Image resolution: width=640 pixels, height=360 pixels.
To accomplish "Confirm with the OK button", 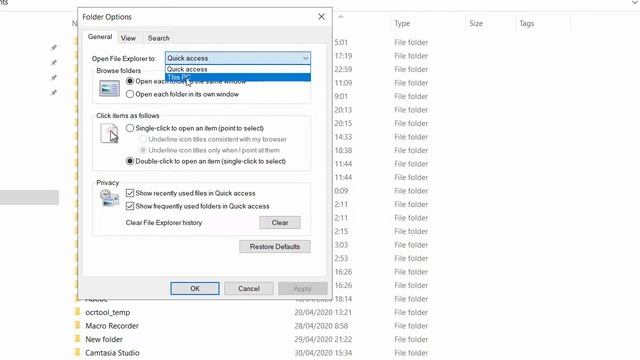I will (195, 289).
